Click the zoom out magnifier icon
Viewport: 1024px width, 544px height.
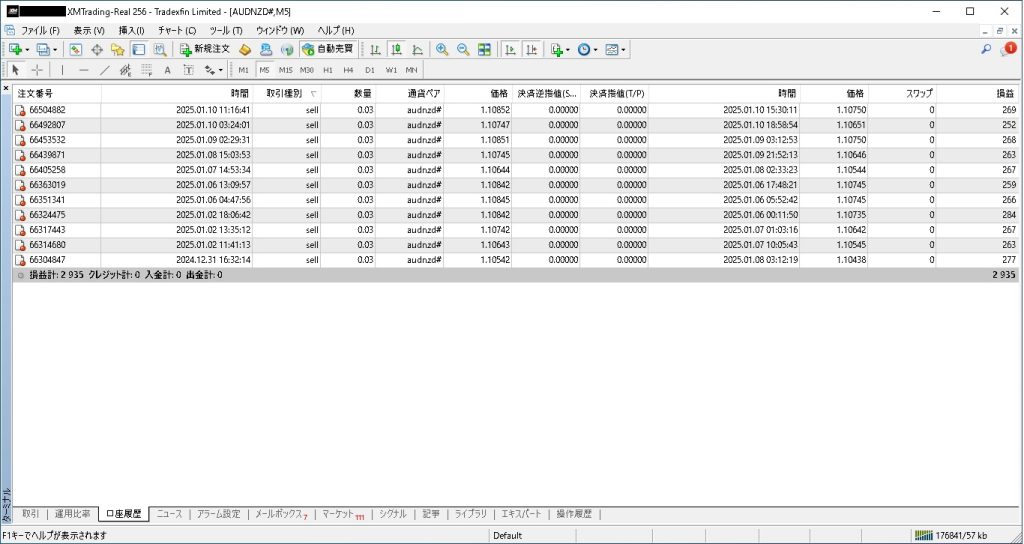click(x=462, y=49)
